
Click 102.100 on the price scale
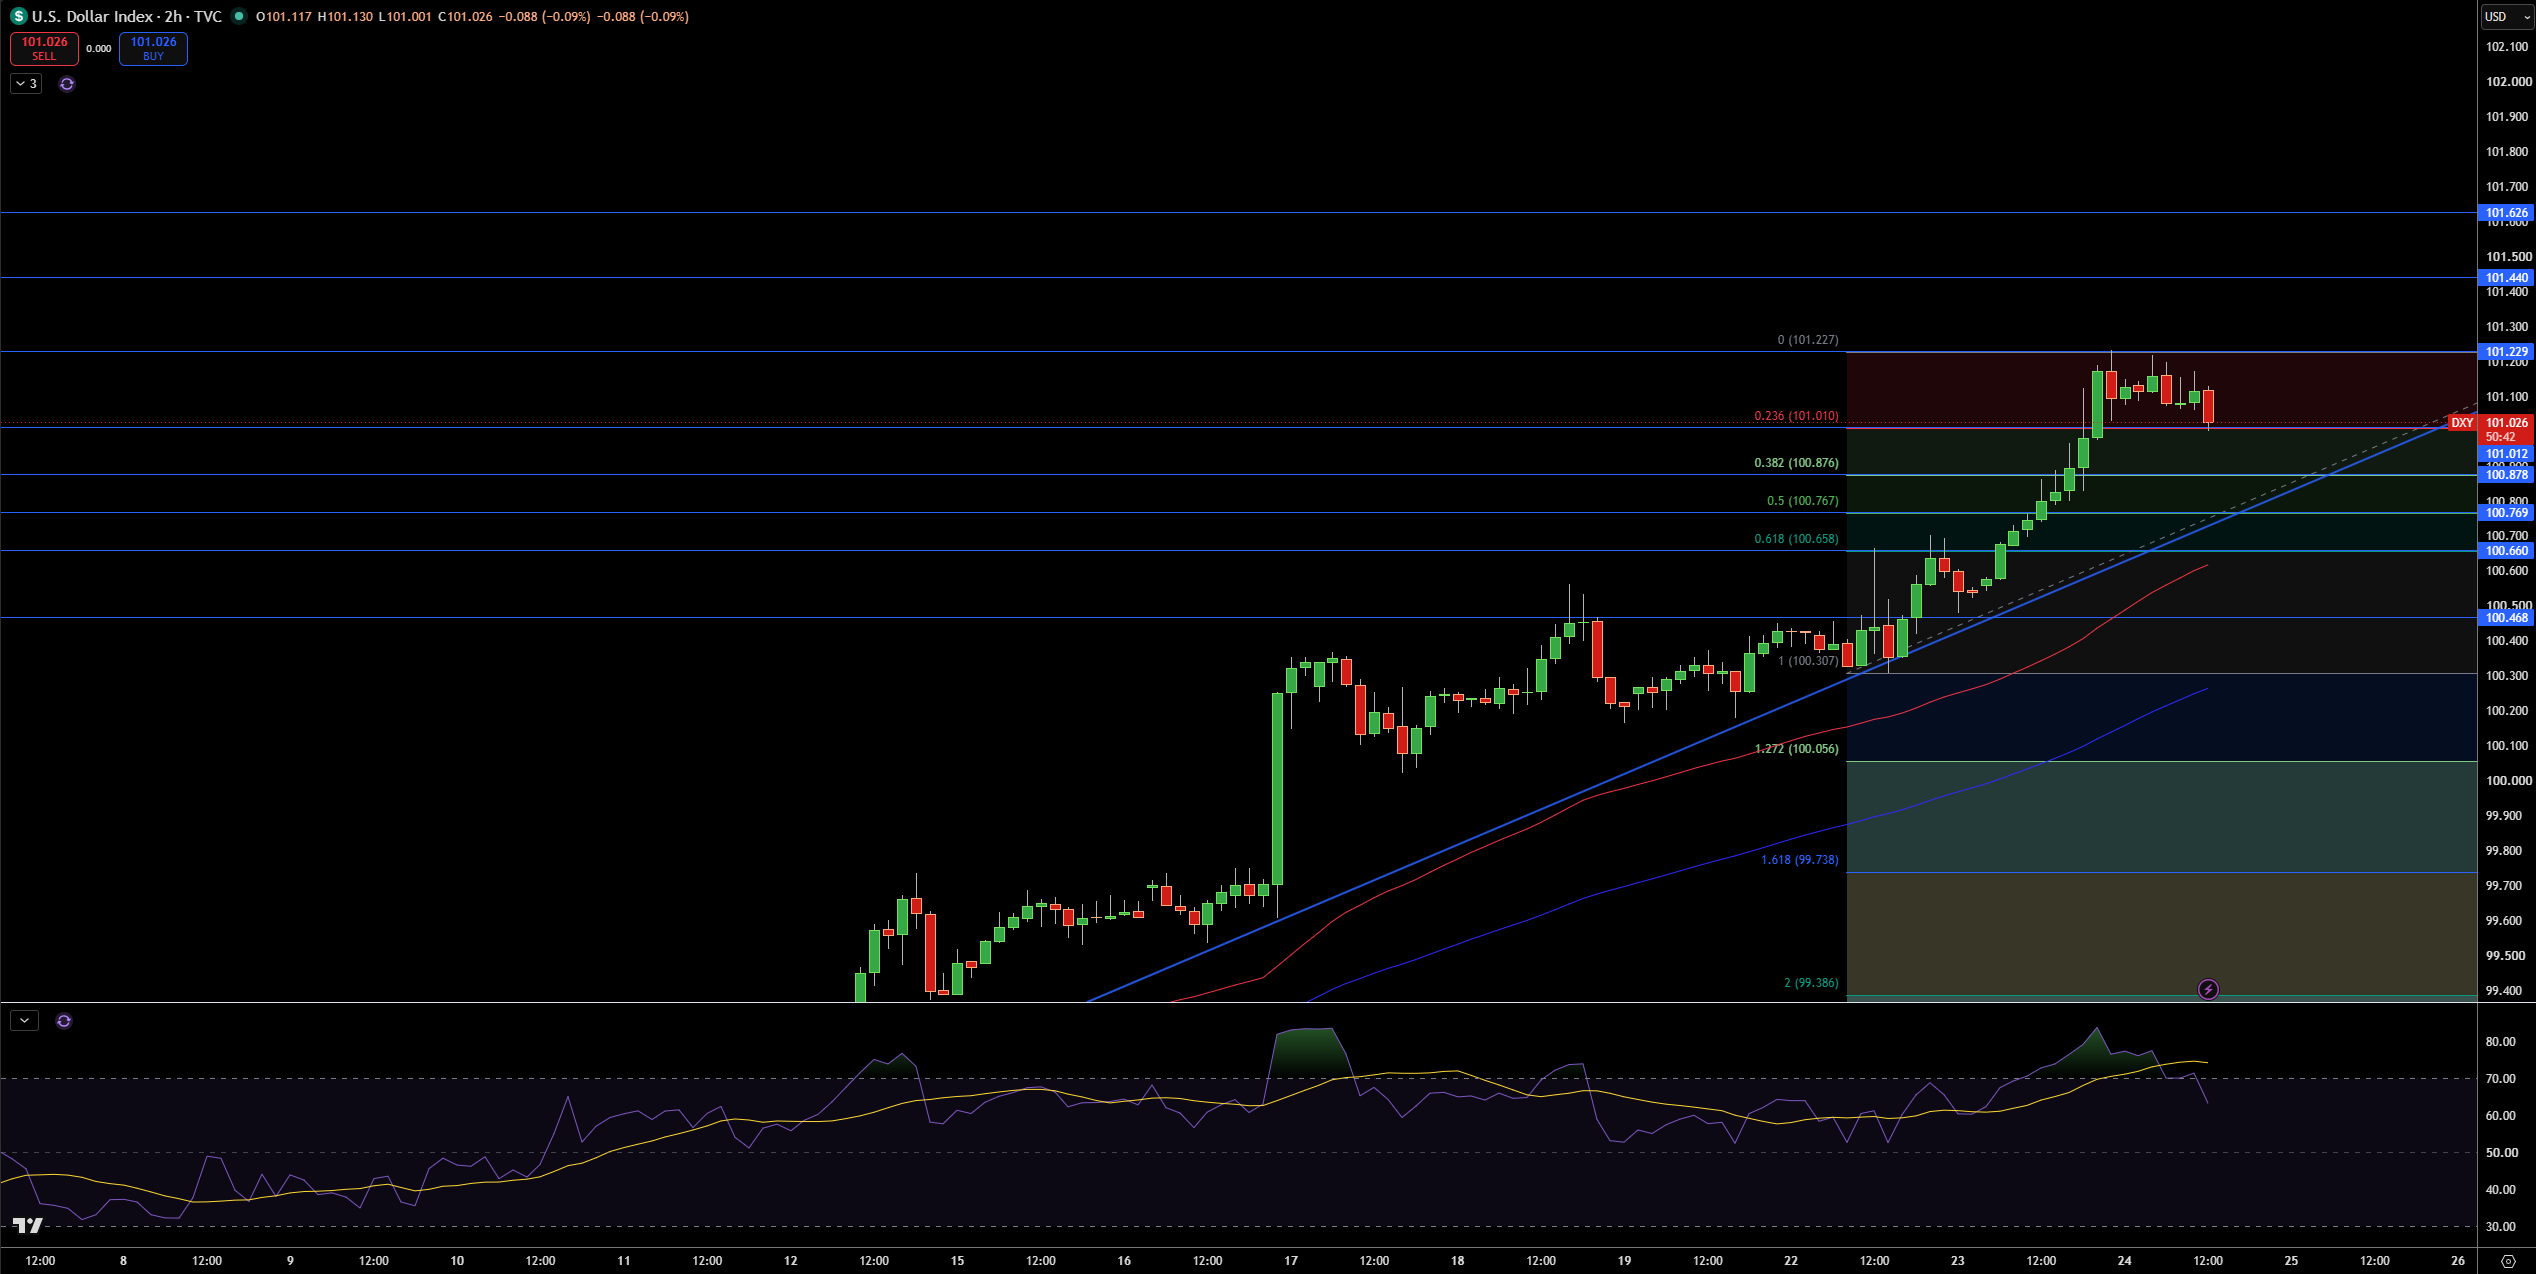[2507, 47]
